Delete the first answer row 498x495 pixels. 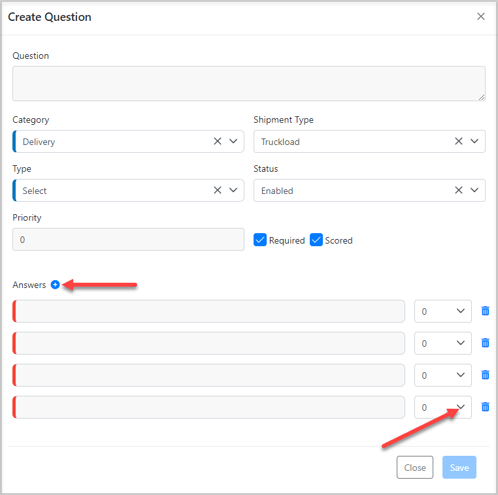[485, 311]
